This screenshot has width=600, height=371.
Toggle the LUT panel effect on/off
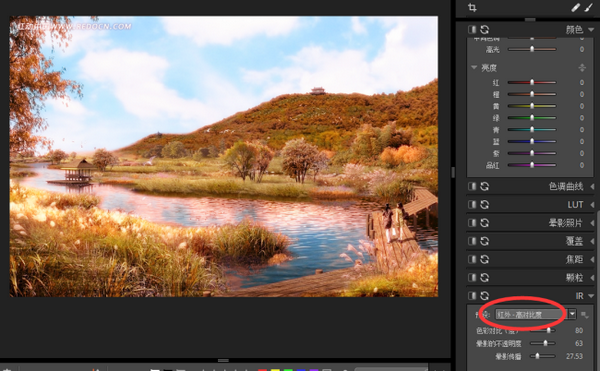click(472, 205)
